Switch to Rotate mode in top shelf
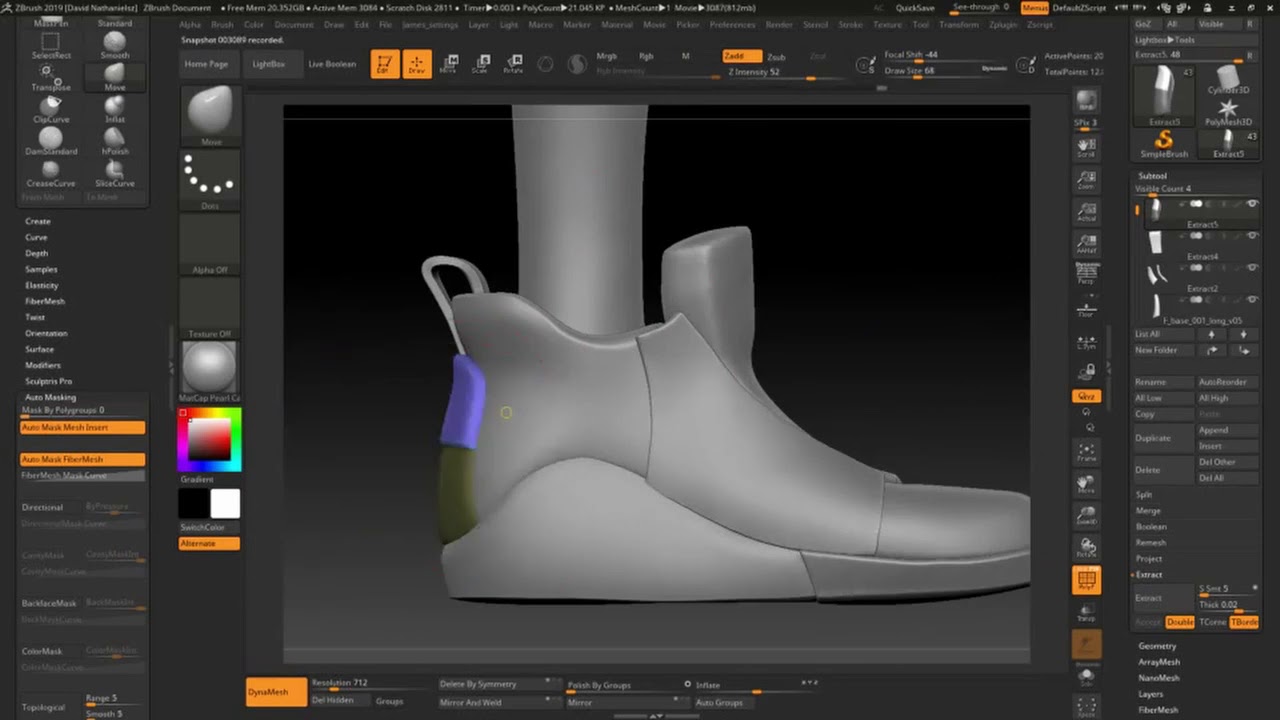 (x=513, y=64)
